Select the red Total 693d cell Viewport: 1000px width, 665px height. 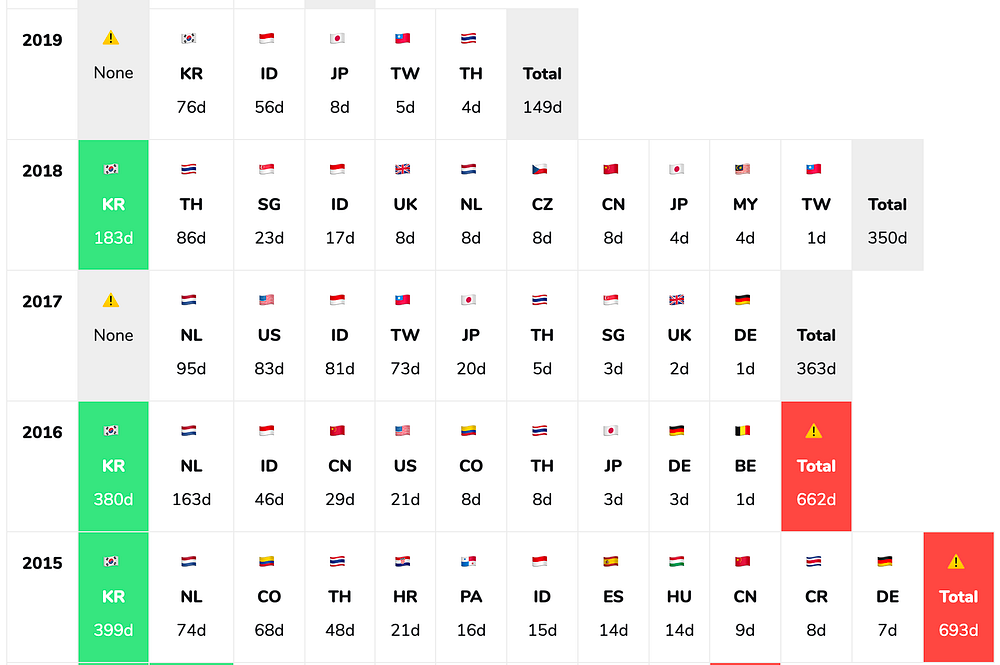959,597
